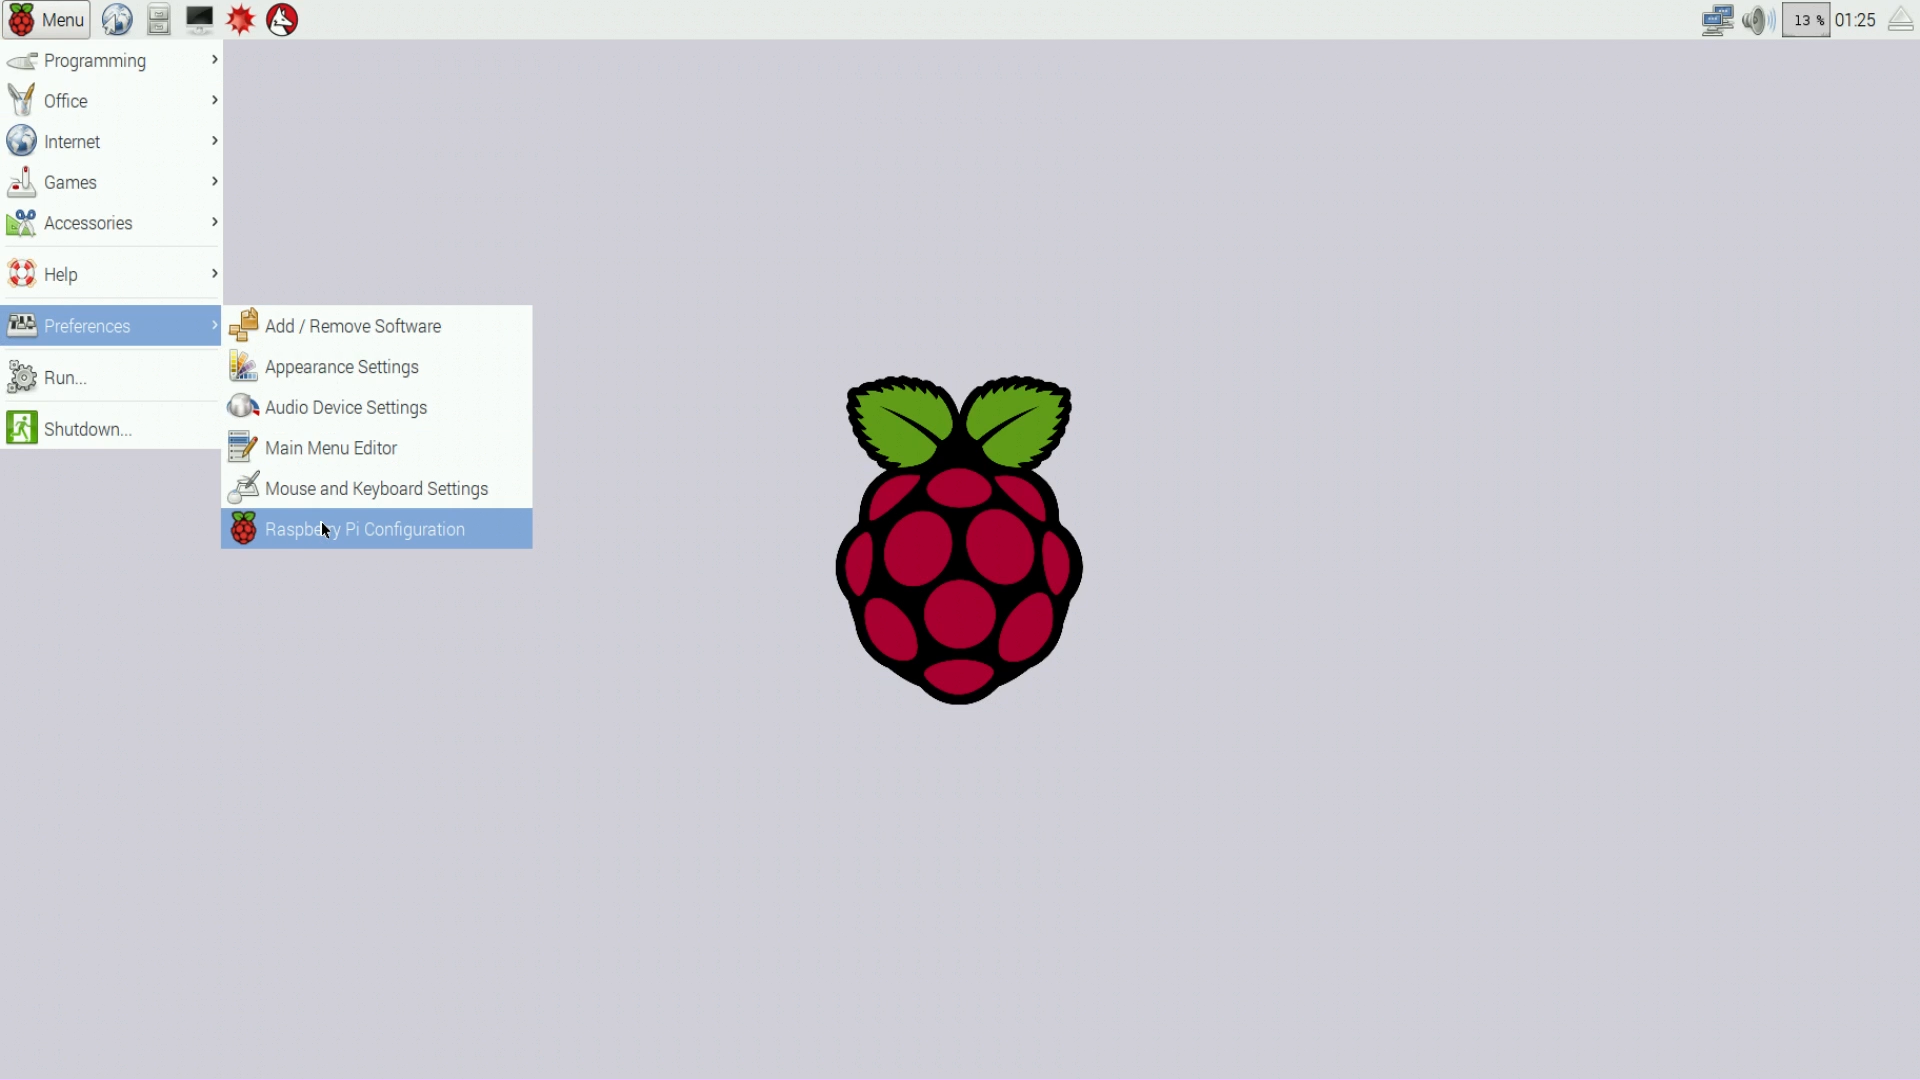Click the CPU usage percentage monitor
Image resolution: width=1920 pixels, height=1080 pixels.
click(x=1806, y=20)
